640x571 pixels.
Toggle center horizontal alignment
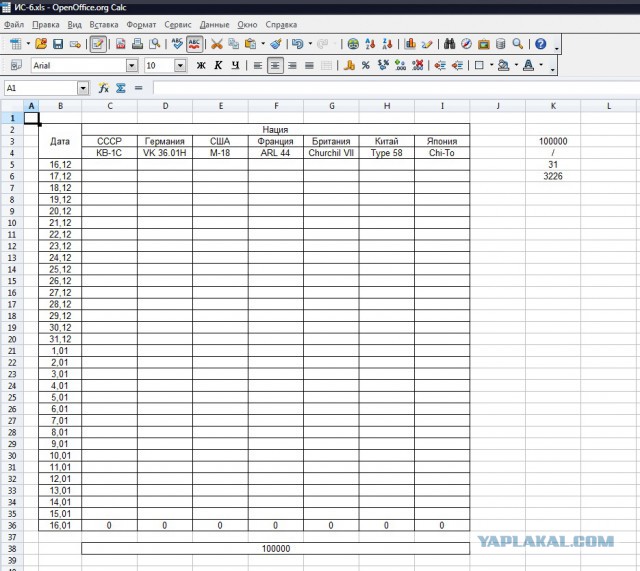[275, 65]
